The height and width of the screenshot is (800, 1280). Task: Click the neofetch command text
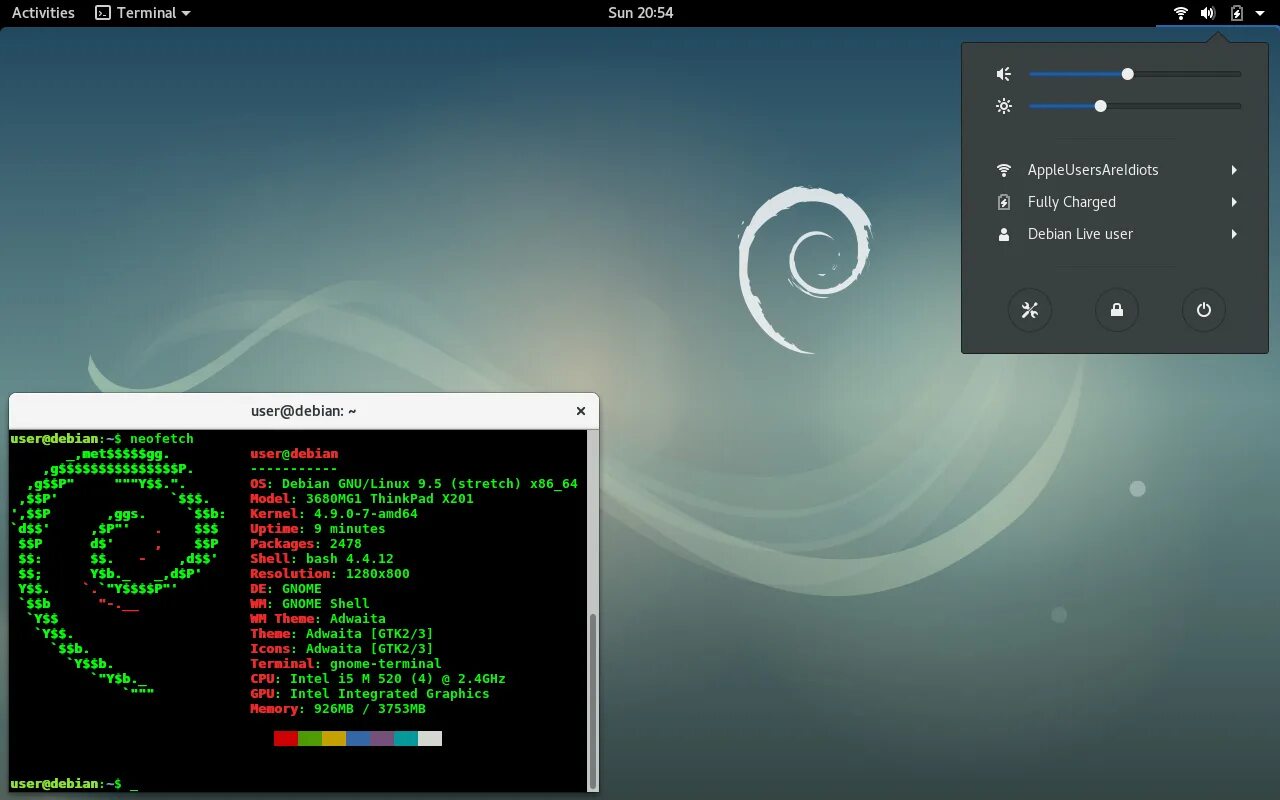click(162, 439)
